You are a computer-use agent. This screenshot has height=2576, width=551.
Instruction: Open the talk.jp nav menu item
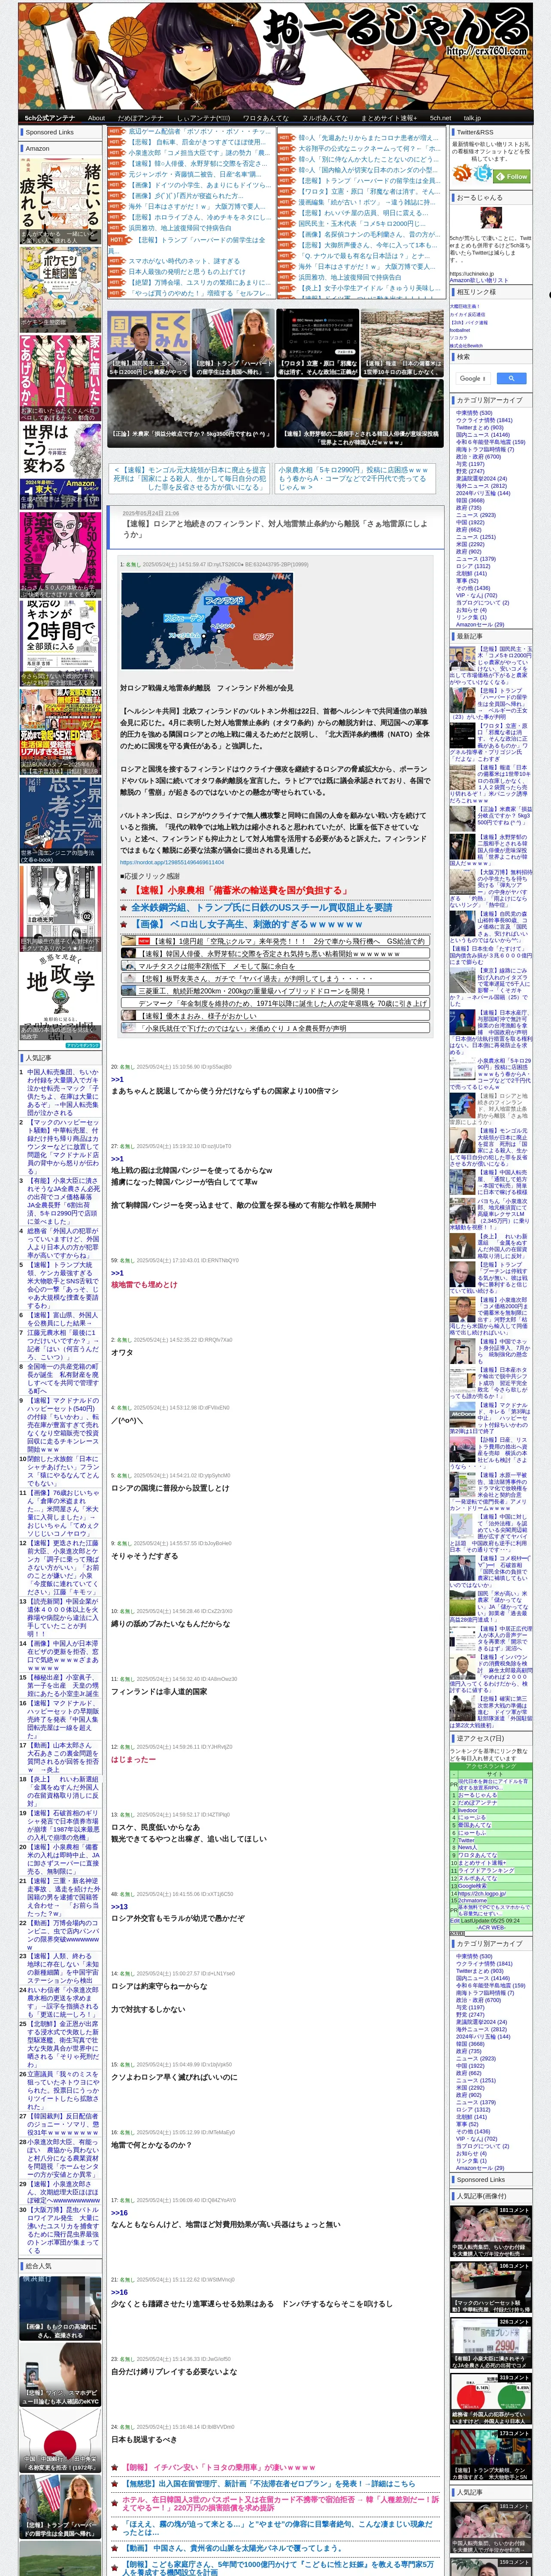click(x=472, y=118)
